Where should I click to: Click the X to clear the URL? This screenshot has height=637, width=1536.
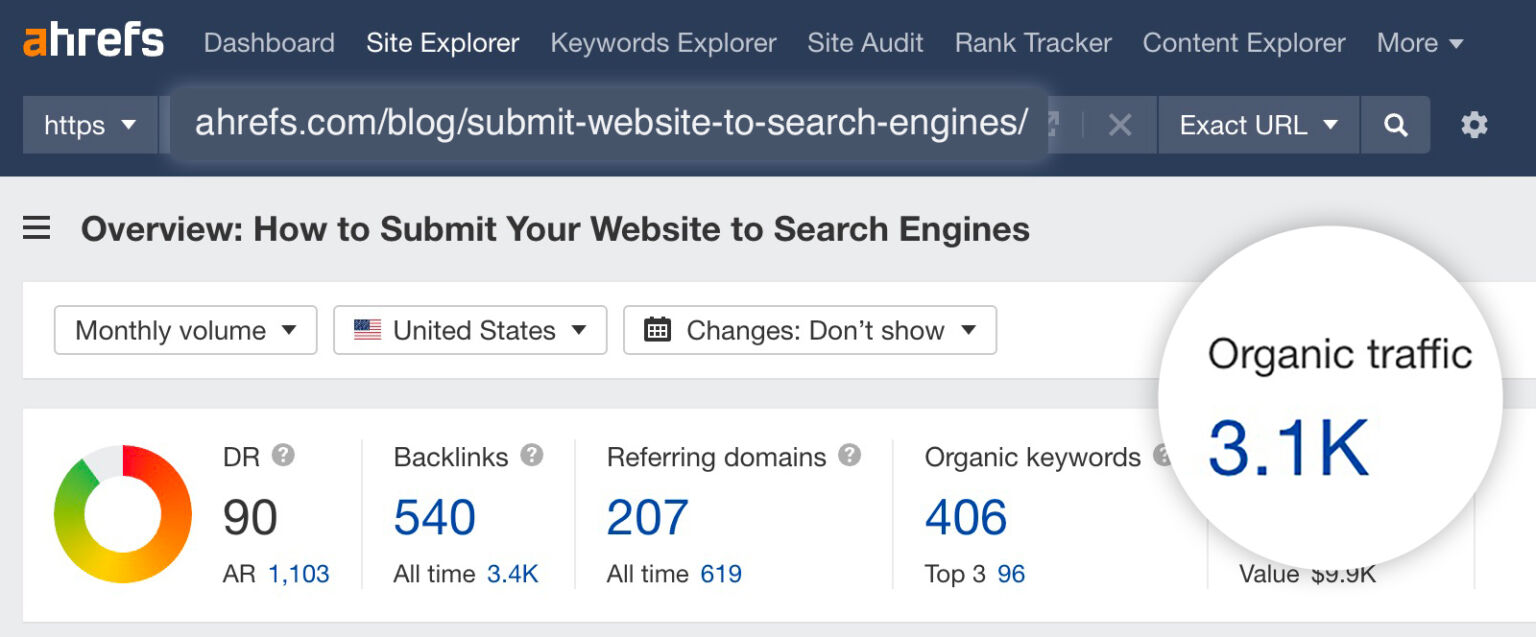[x=1119, y=124]
